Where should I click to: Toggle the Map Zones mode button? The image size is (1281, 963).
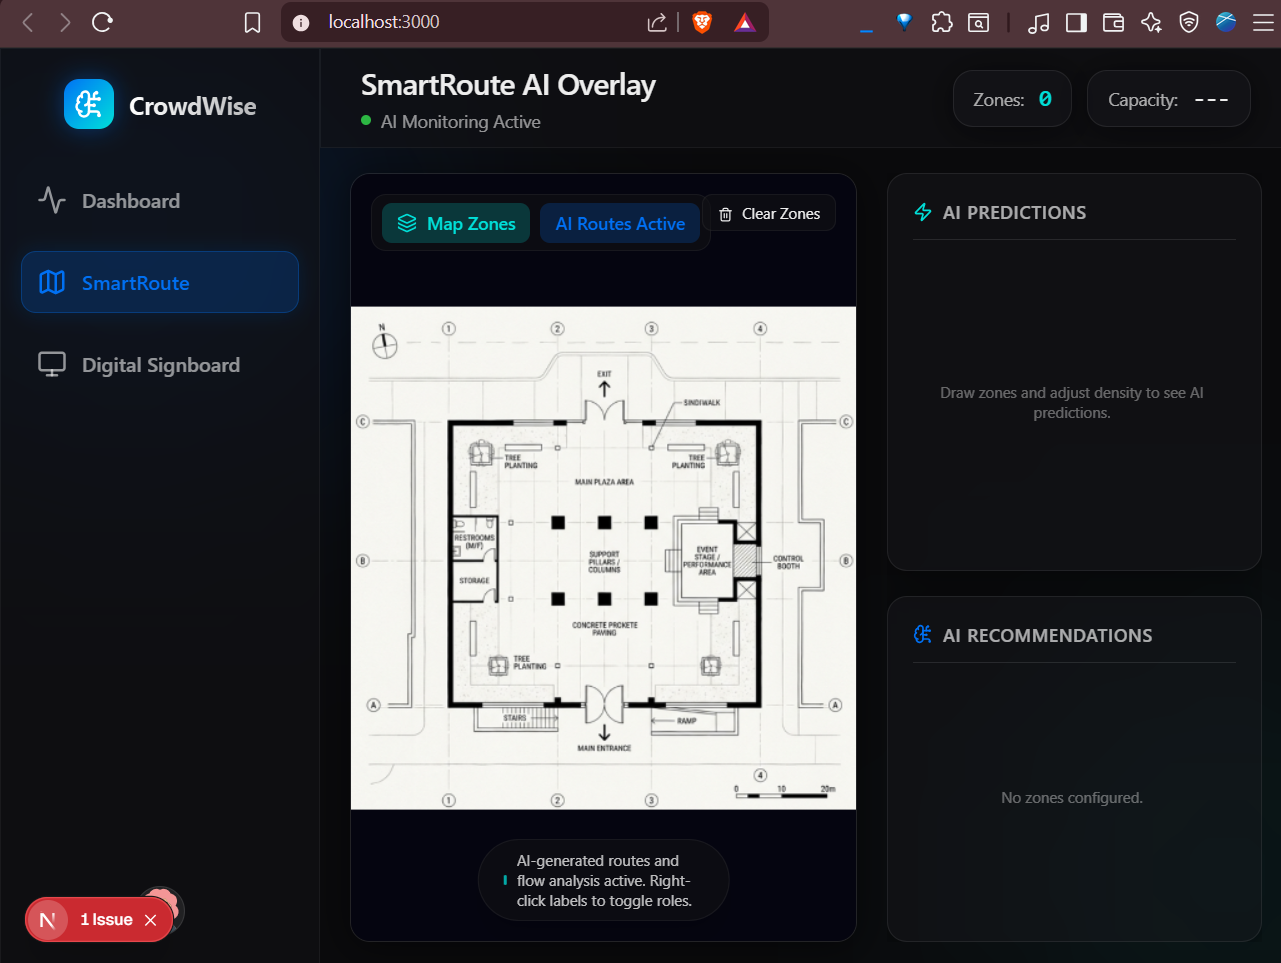click(456, 224)
